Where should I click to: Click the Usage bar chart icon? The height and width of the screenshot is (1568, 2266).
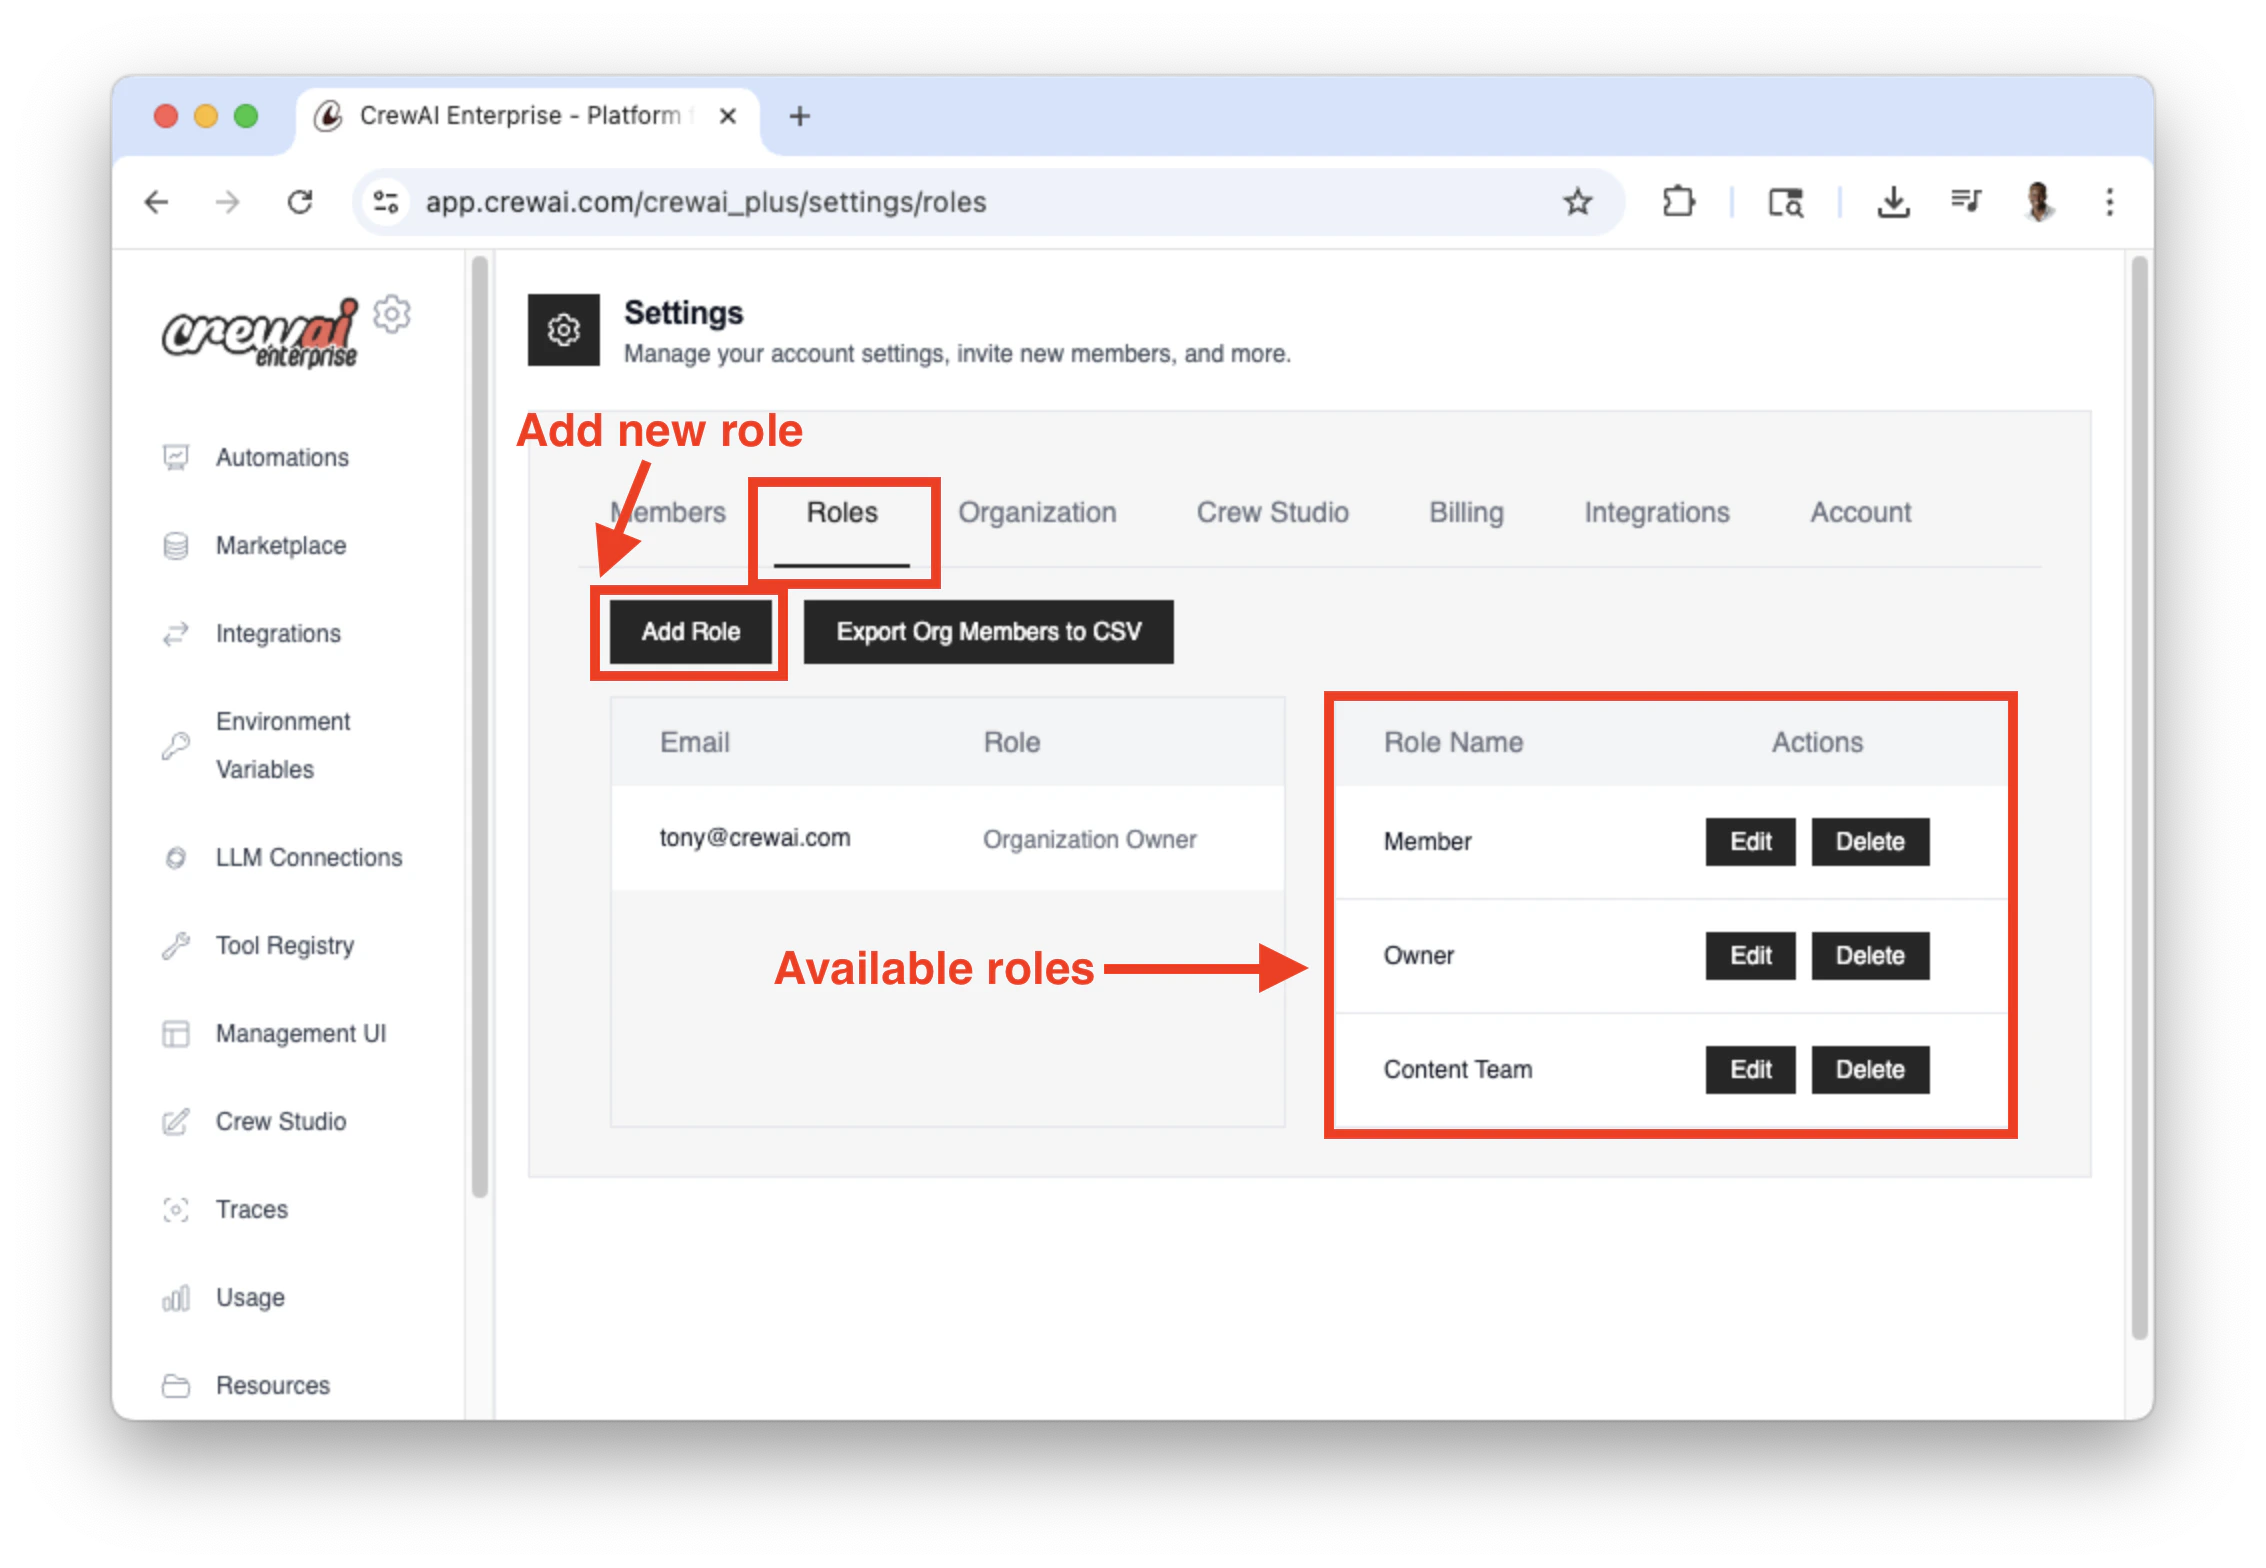pyautogui.click(x=176, y=1298)
